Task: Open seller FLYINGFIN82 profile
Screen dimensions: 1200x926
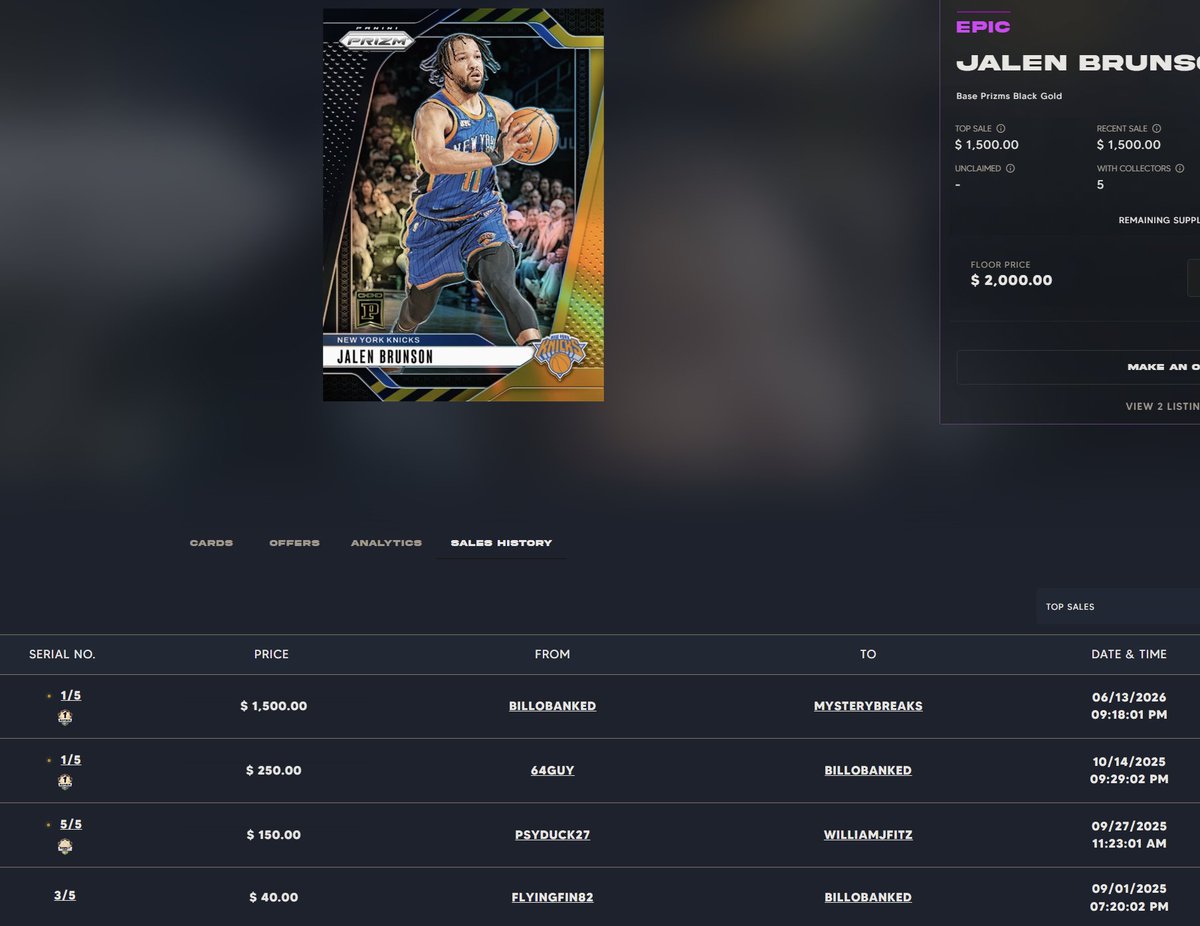Action: [x=552, y=898]
